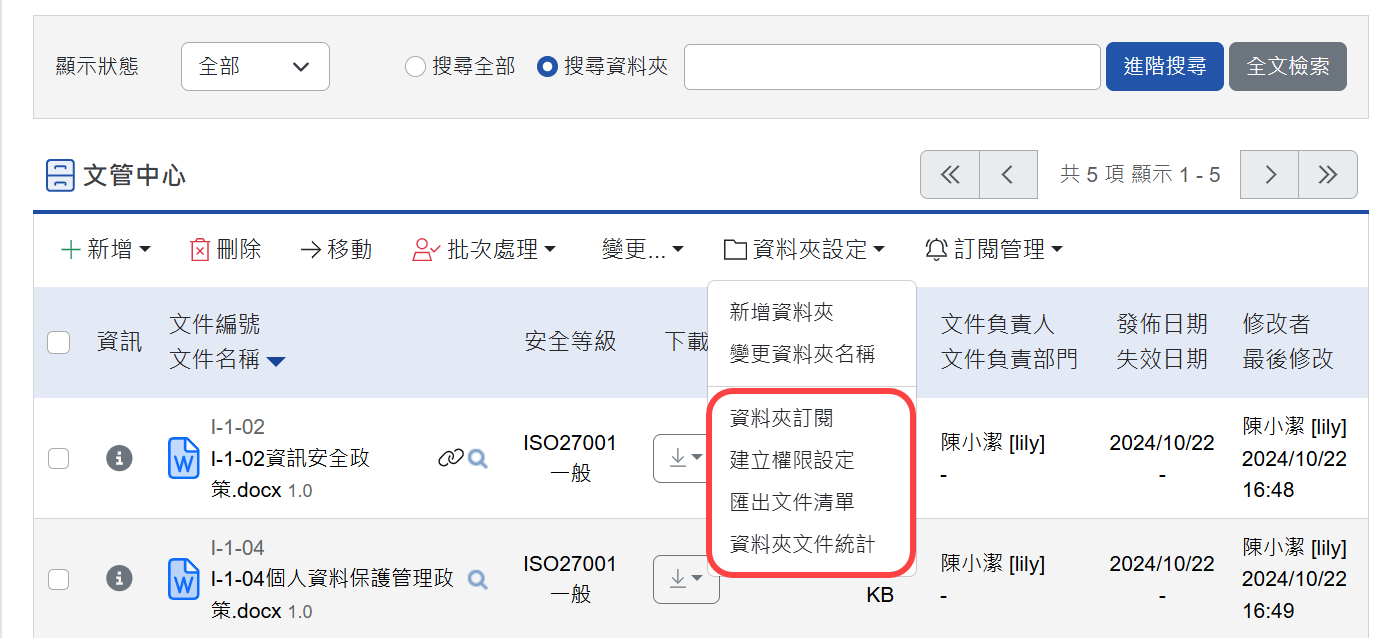1400x638 pixels.
Task: Click info icon for I-1-04 row
Action: 119,578
